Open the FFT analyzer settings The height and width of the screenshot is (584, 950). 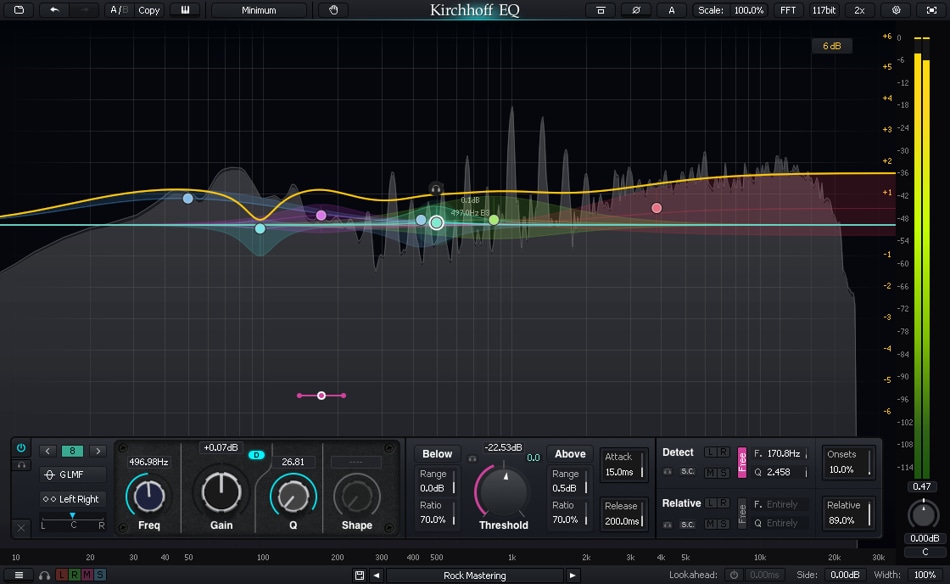pos(788,10)
